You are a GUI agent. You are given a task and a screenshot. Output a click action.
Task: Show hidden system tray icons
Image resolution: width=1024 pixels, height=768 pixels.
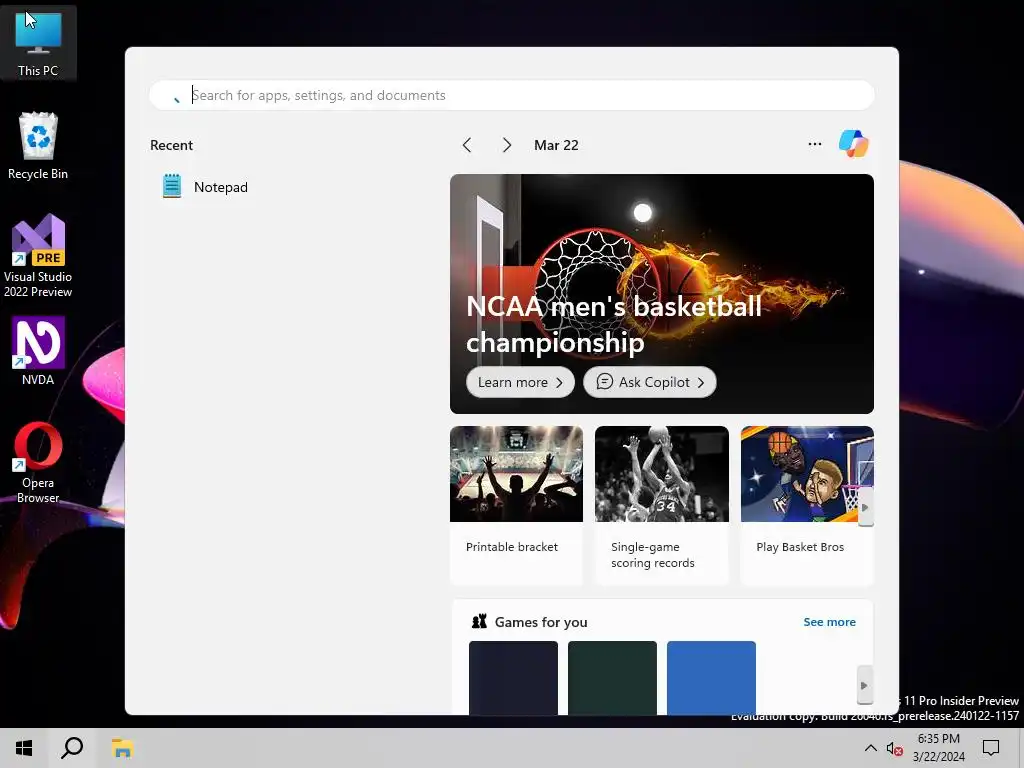pyautogui.click(x=871, y=748)
